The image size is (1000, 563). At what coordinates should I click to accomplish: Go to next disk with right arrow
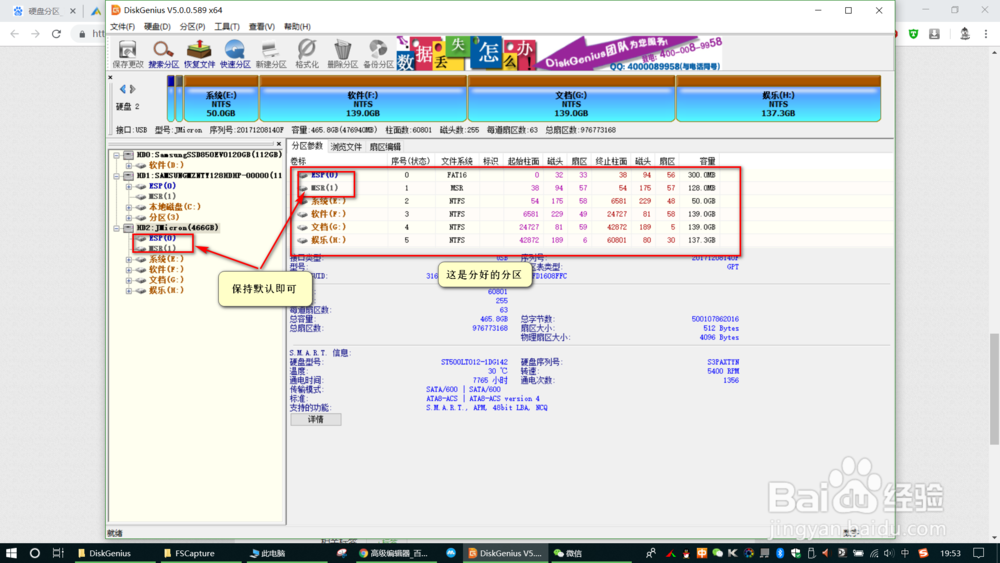tap(133, 89)
